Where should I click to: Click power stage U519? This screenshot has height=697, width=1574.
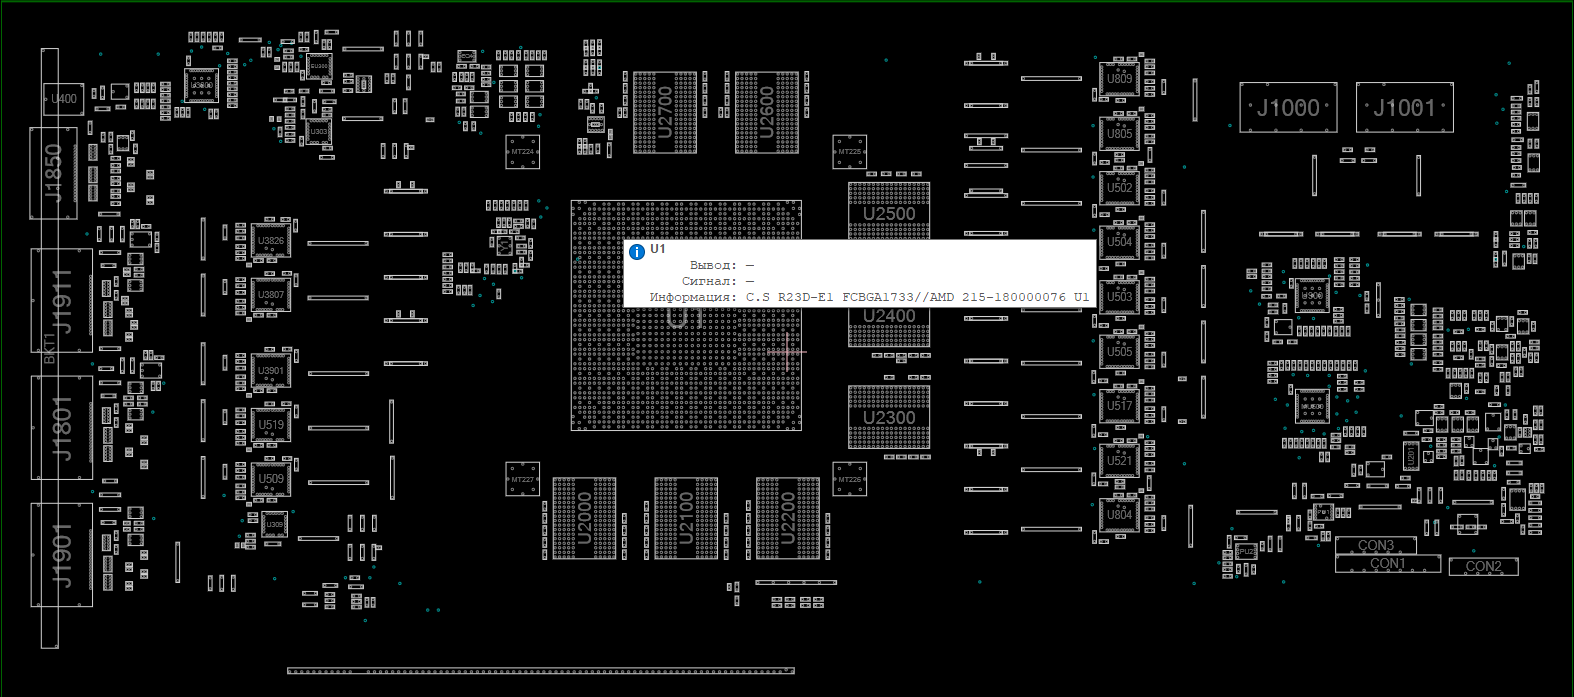click(270, 425)
